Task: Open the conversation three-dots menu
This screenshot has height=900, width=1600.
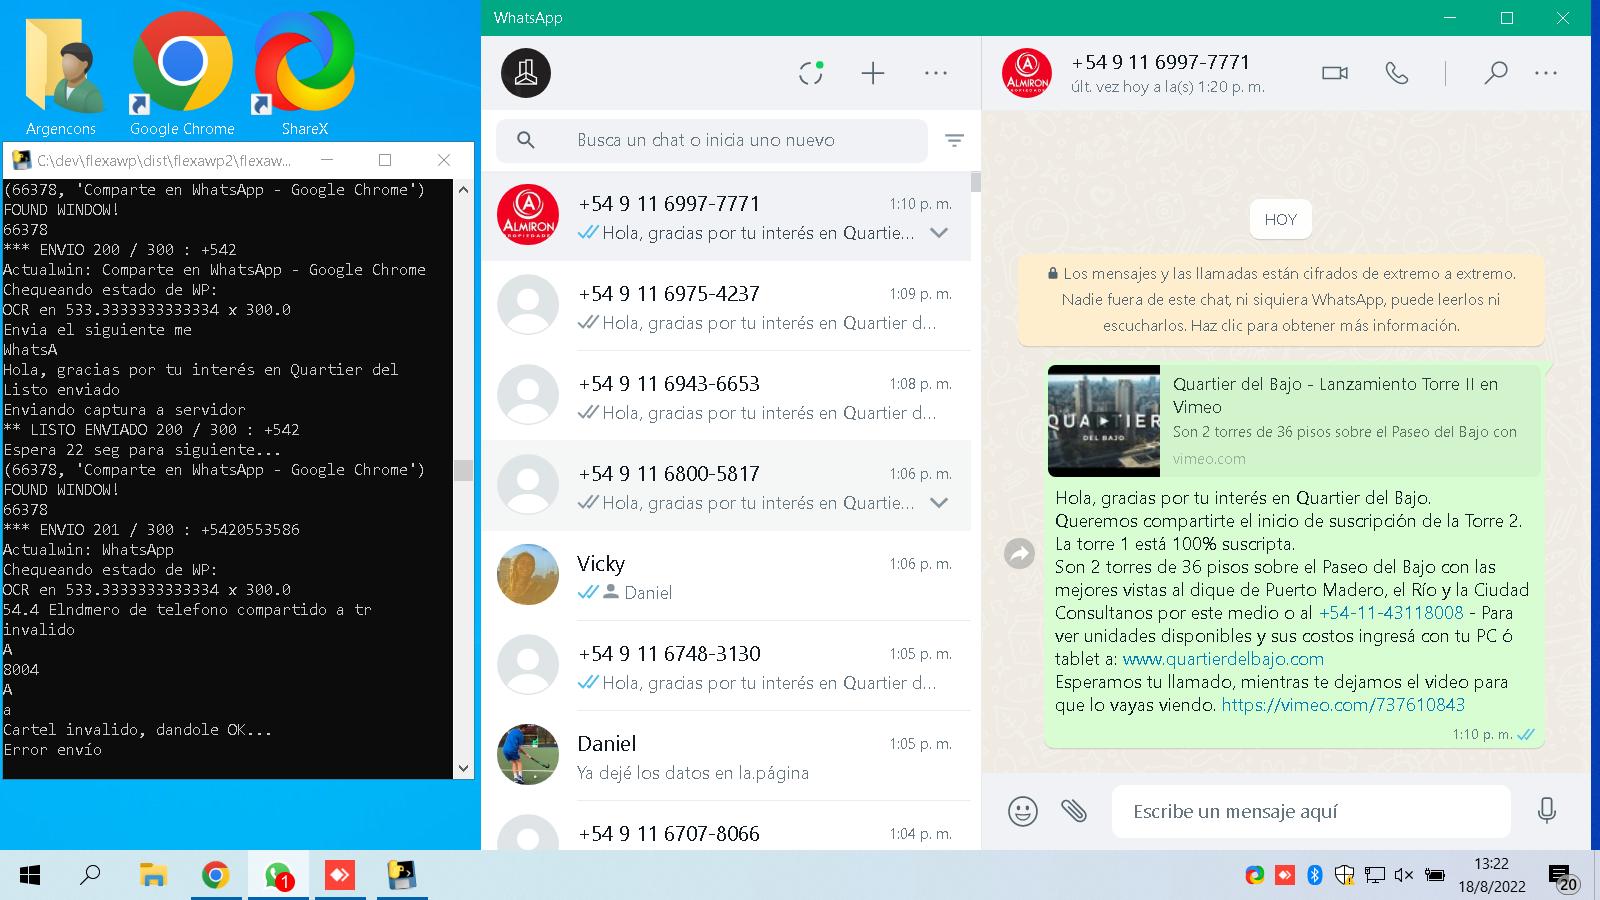Action: click(x=1546, y=73)
